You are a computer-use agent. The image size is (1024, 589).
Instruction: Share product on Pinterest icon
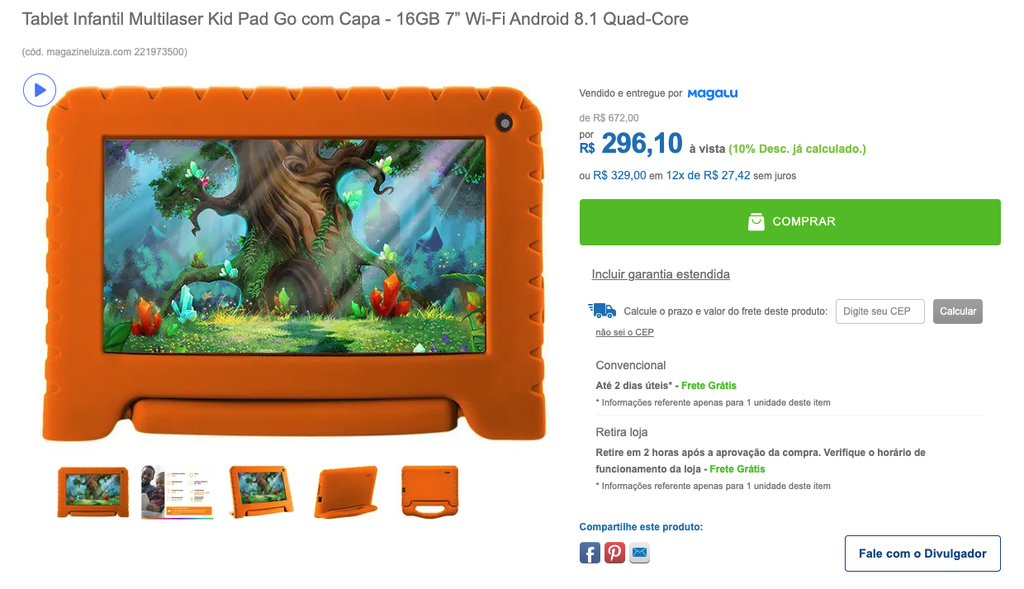pos(614,553)
